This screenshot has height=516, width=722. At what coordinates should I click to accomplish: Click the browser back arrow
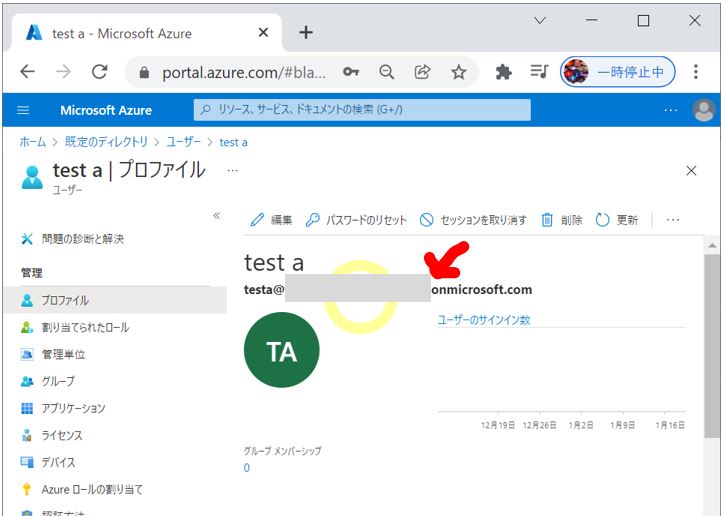click(28, 71)
